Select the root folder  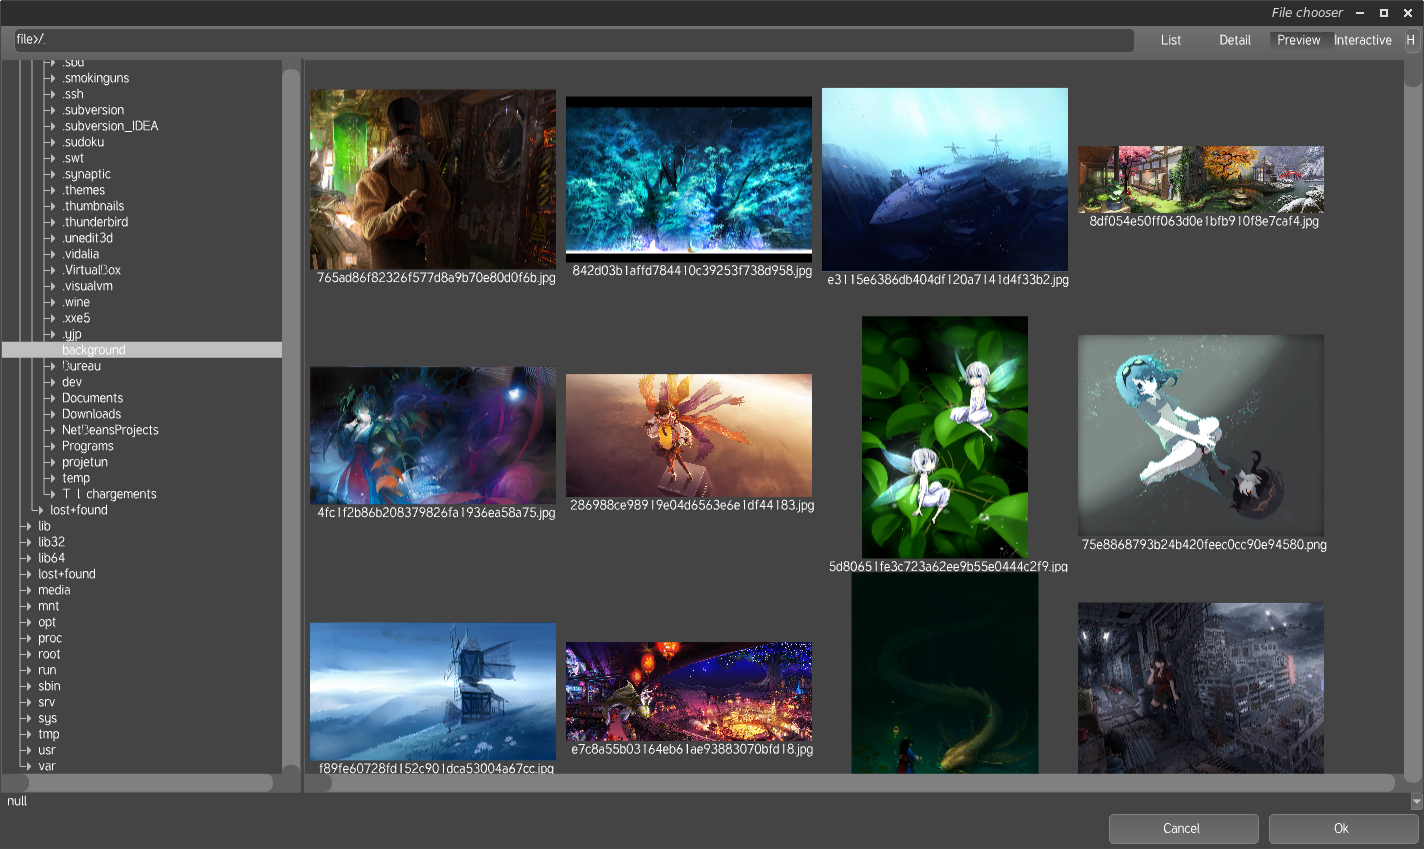[49, 654]
